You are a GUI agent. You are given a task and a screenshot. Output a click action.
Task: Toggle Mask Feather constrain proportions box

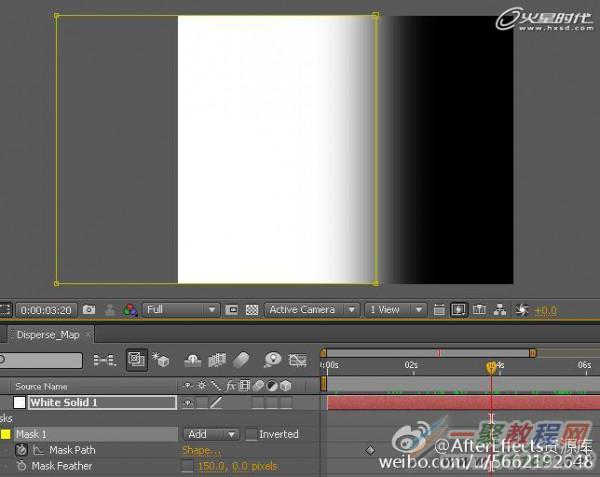pos(187,466)
